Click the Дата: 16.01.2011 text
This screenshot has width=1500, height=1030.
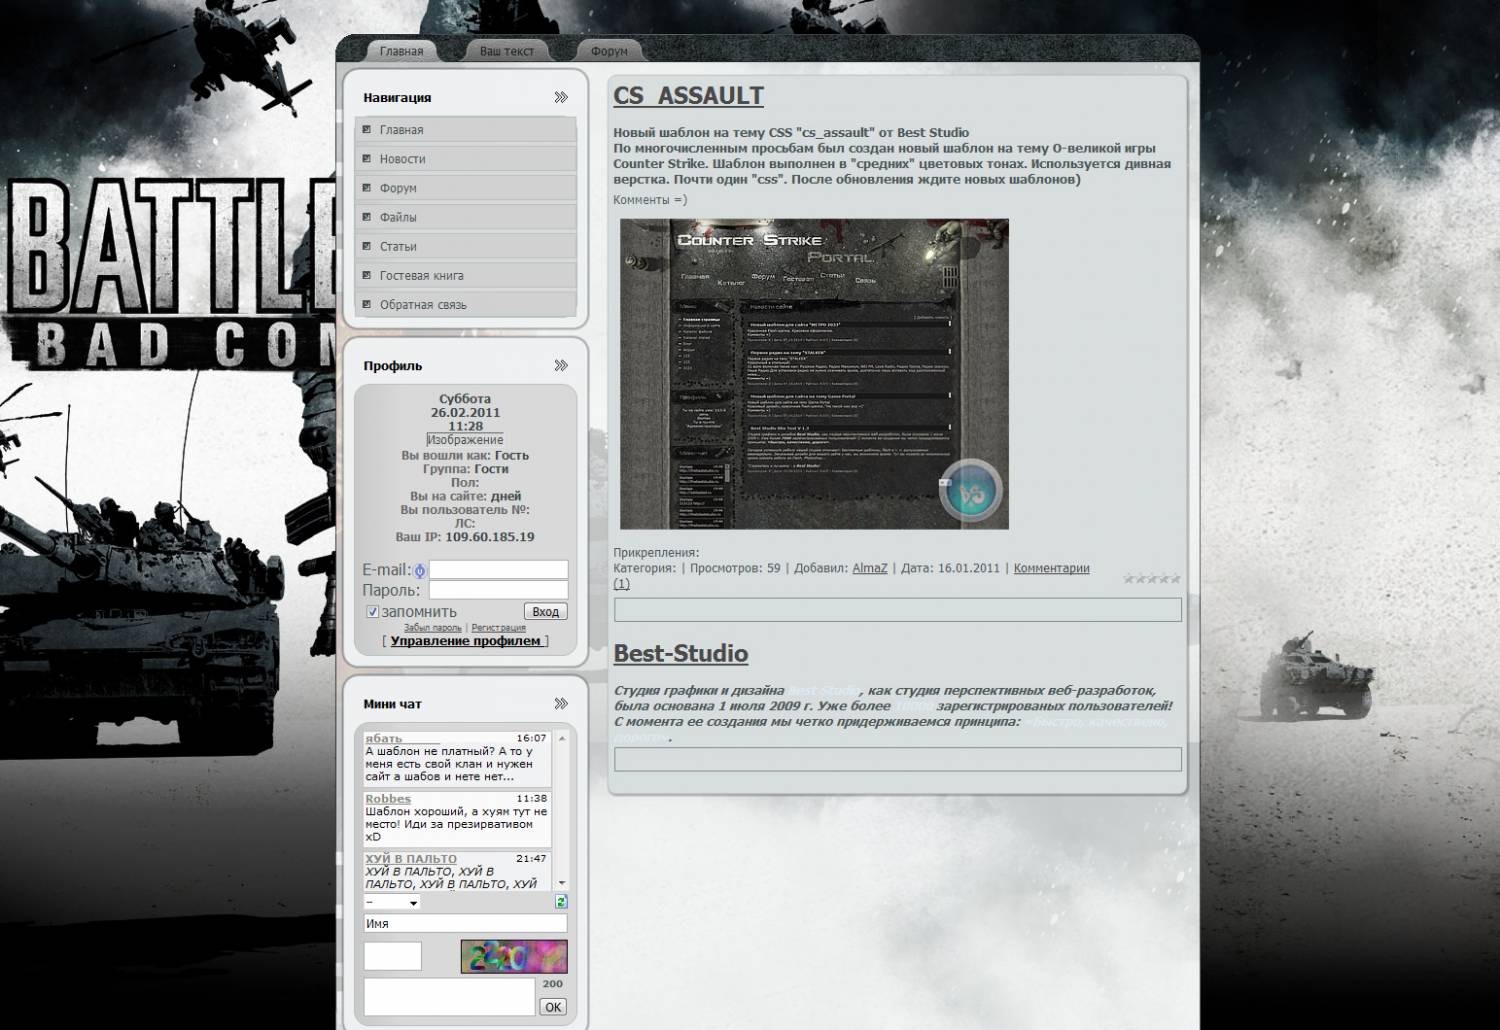click(x=950, y=568)
